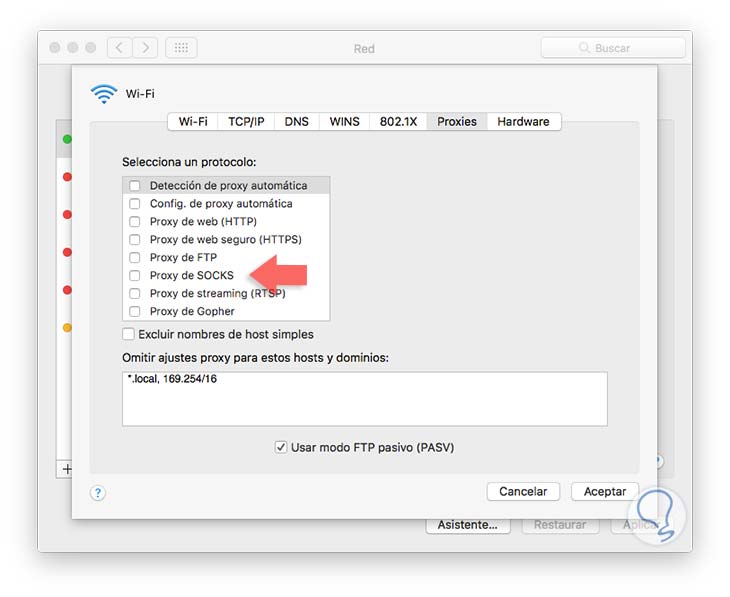This screenshot has width=730, height=597.
Task: Tick Config. de proxy automática checkbox
Action: (135, 204)
